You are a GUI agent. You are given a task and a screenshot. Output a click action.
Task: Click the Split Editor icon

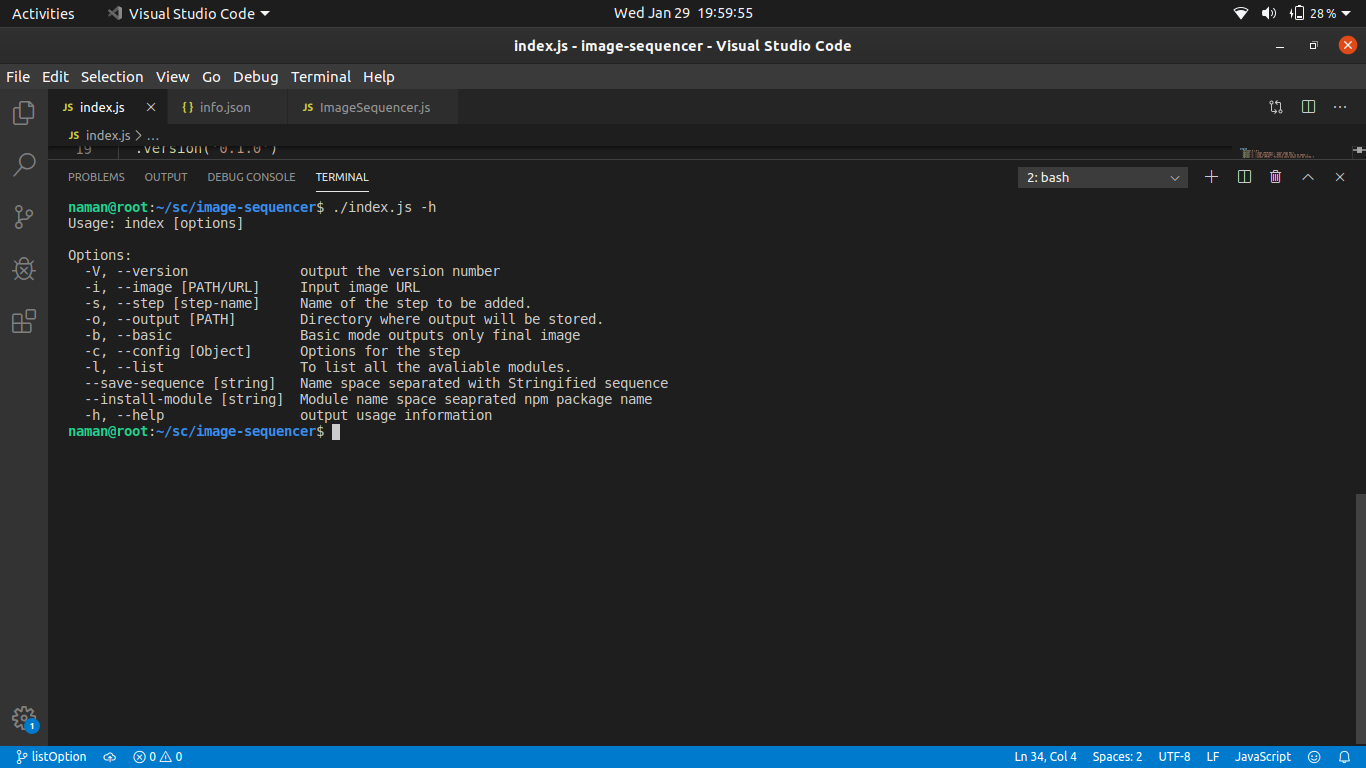coord(1308,106)
